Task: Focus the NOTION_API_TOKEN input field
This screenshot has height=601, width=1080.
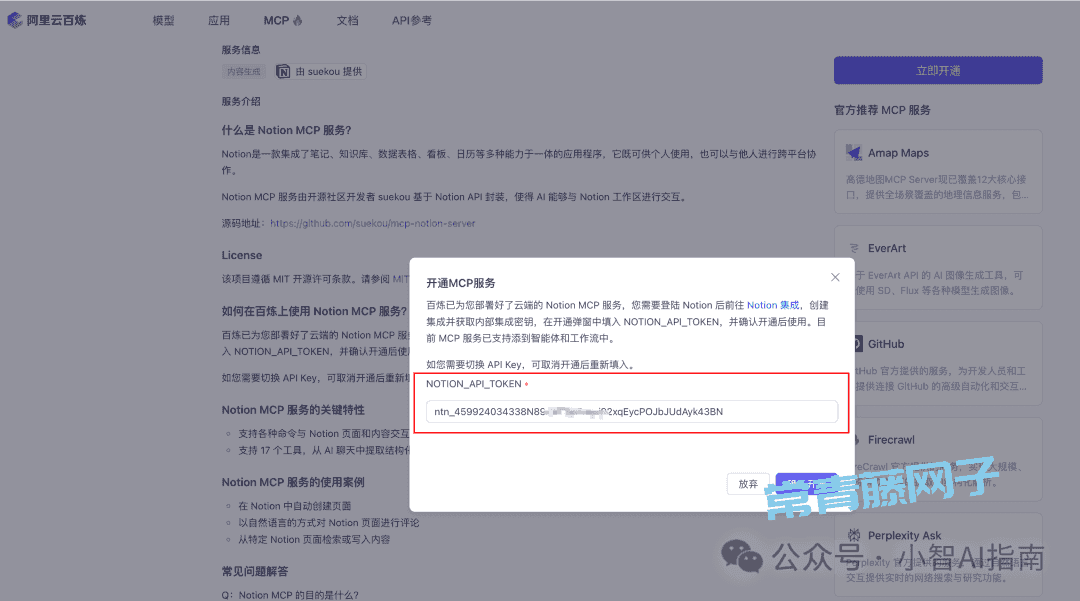Action: [x=632, y=412]
